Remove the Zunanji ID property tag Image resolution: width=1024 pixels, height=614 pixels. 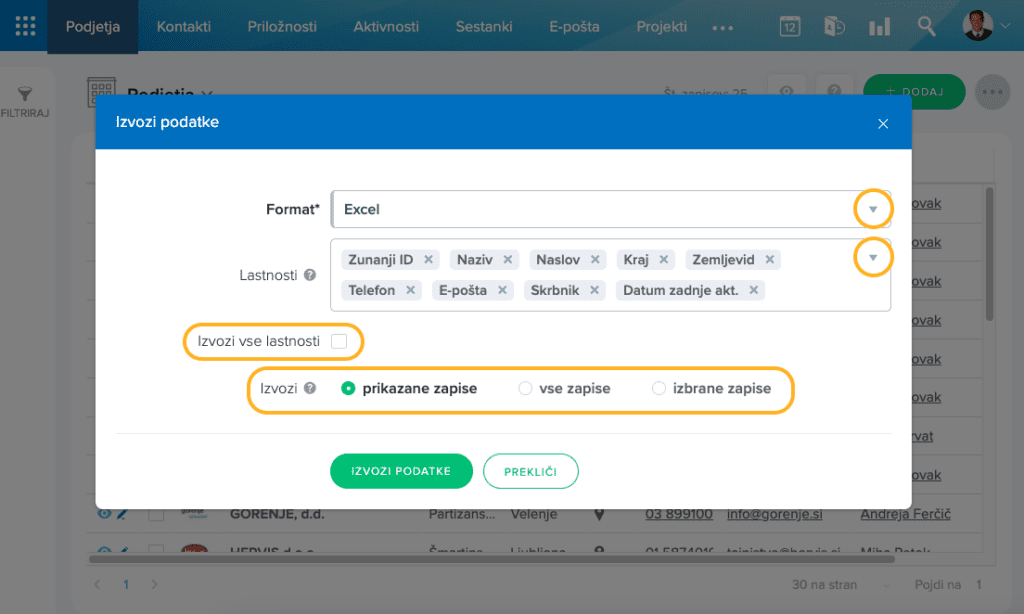429,260
